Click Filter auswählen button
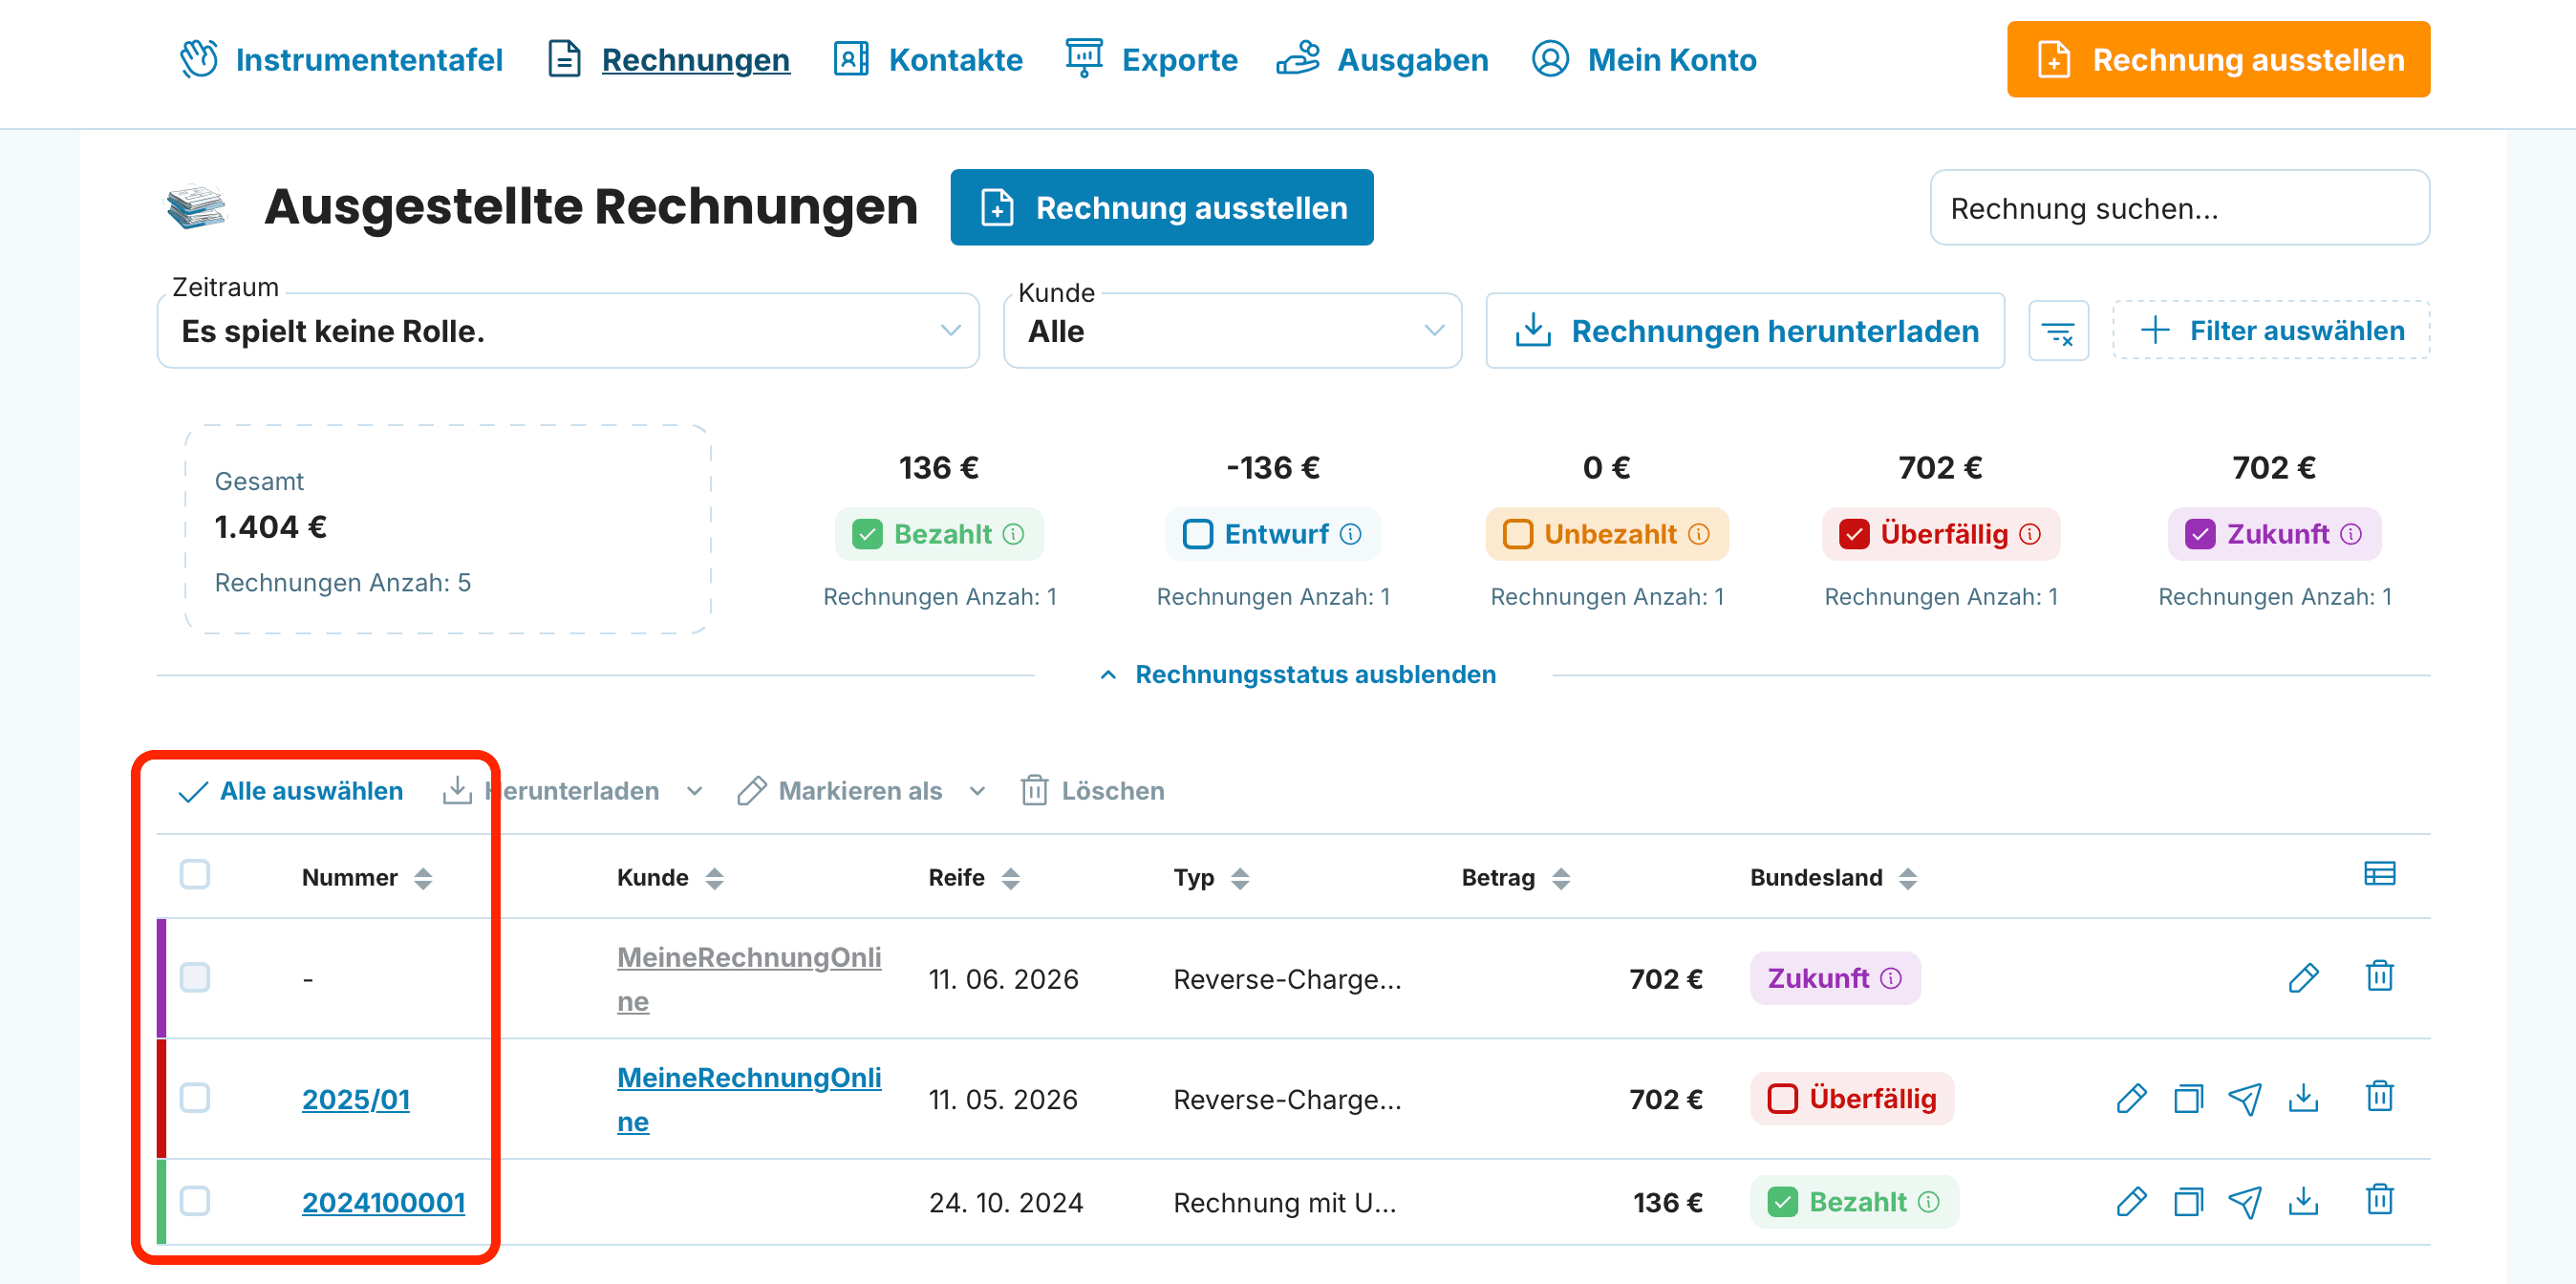The image size is (2576, 1284). point(2271,331)
